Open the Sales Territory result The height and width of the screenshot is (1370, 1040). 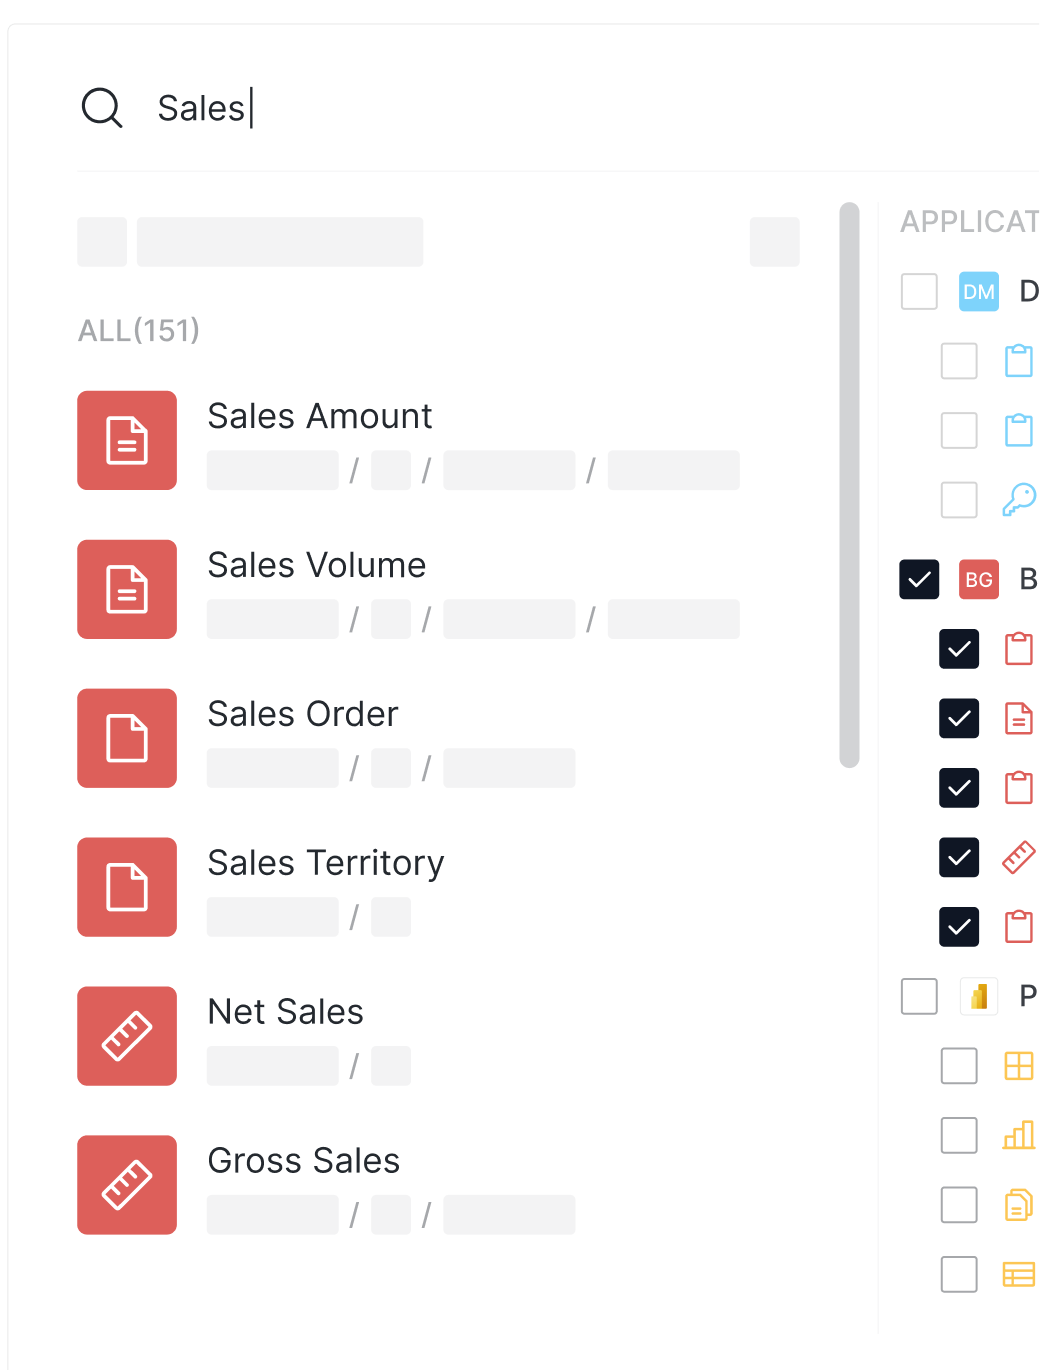point(325,863)
